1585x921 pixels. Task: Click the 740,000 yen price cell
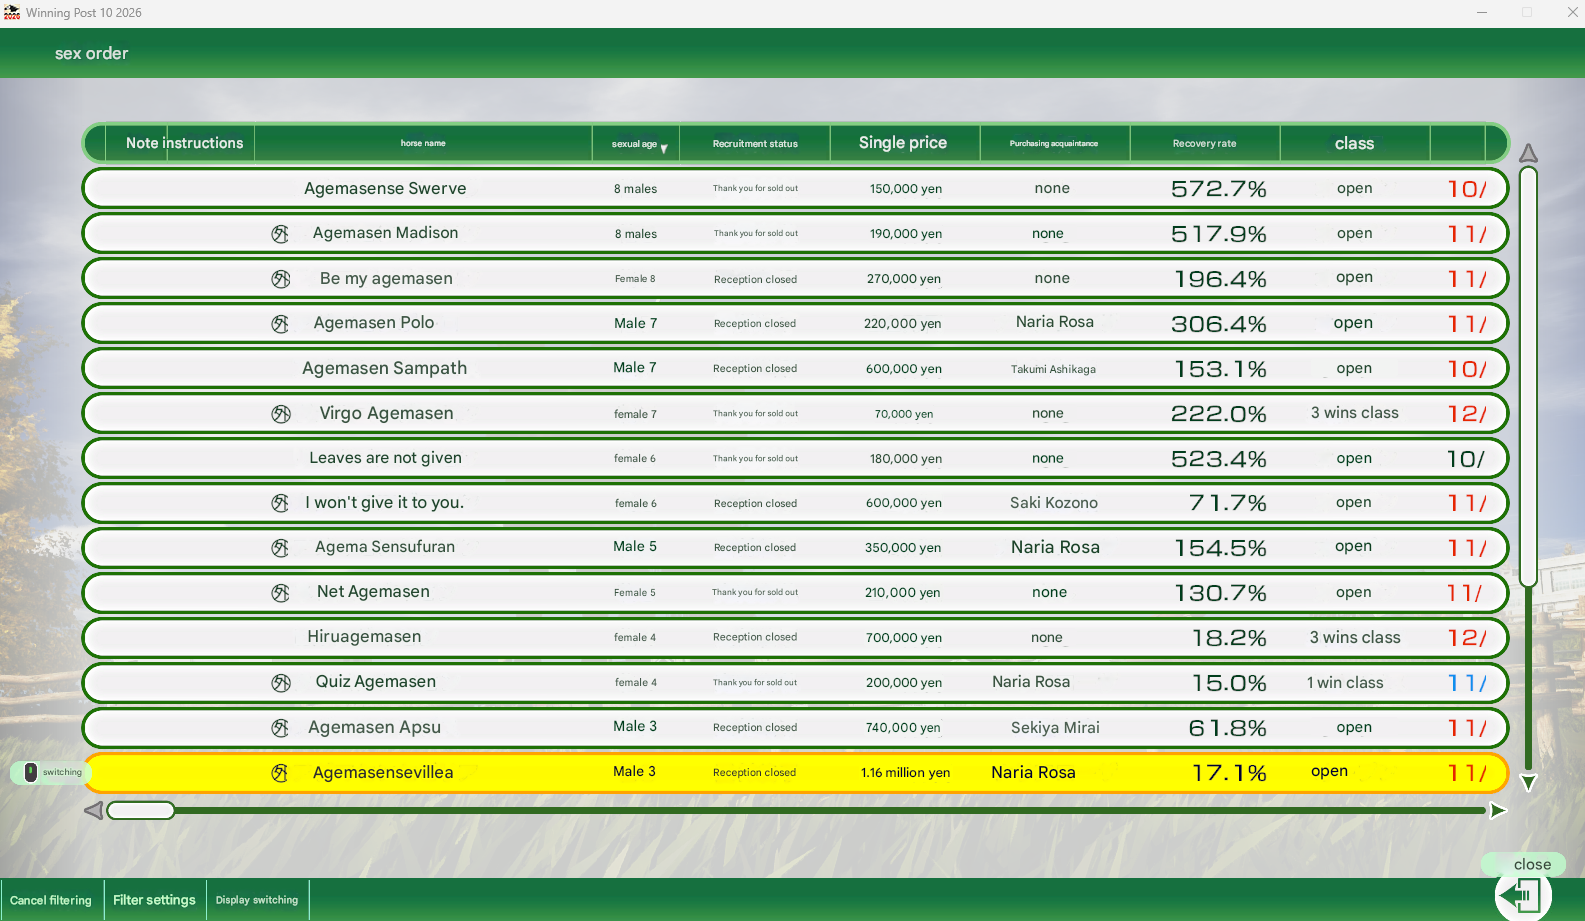904,728
